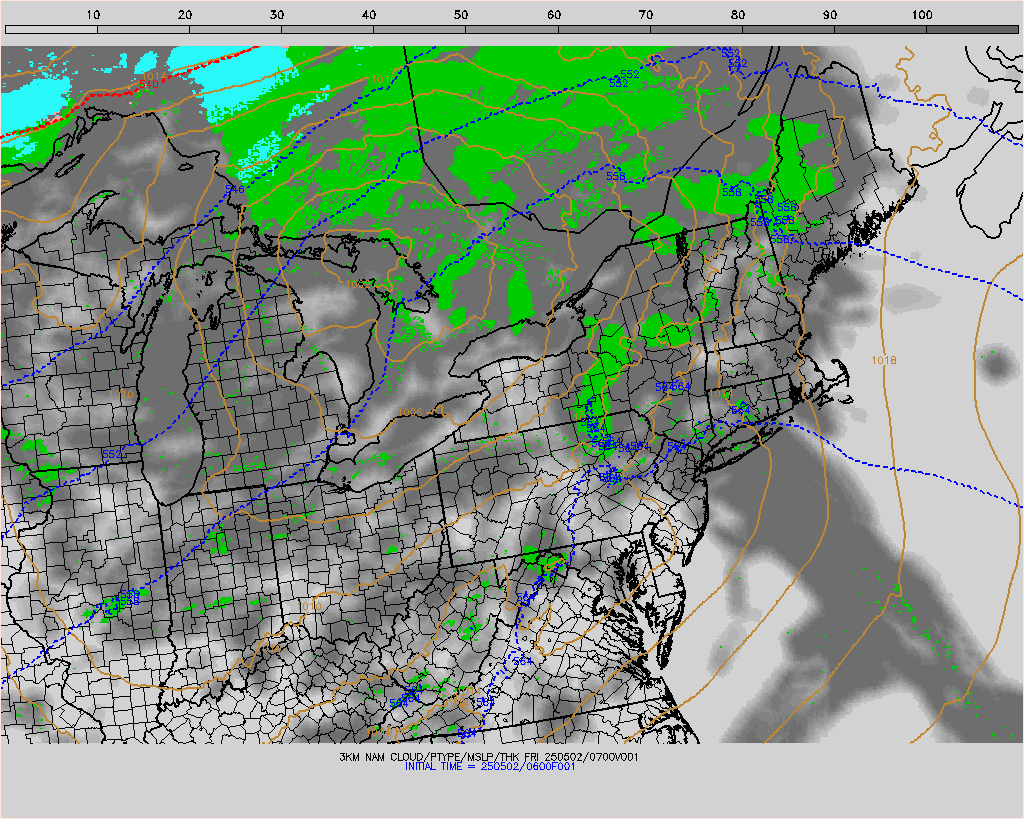The width and height of the screenshot is (1024, 819).
Task: Click the 100 label on cloud scale
Action: coord(921,14)
